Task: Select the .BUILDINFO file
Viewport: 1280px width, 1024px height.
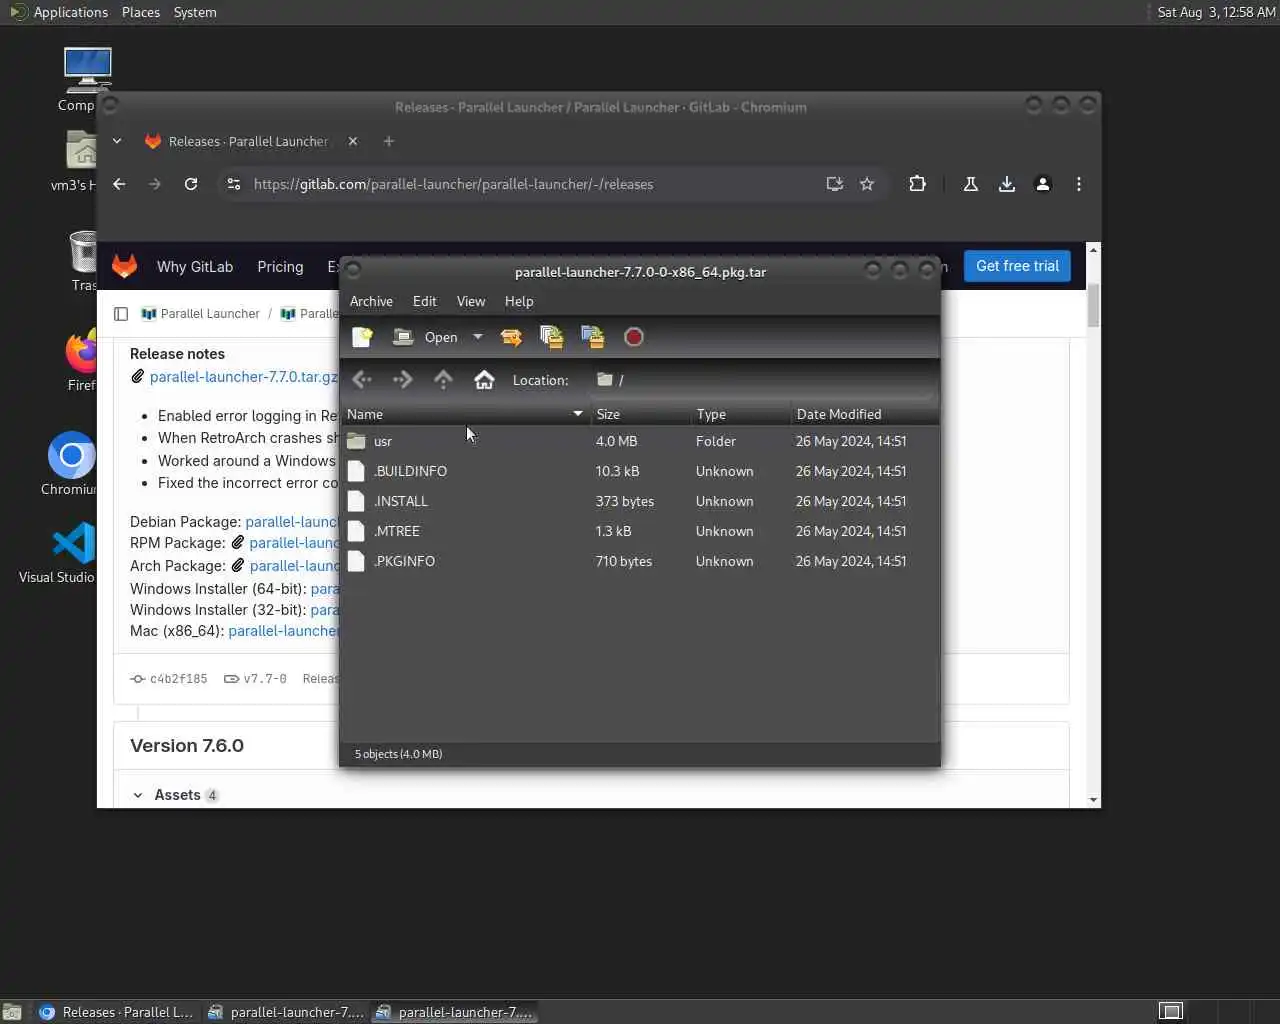Action: (640, 471)
